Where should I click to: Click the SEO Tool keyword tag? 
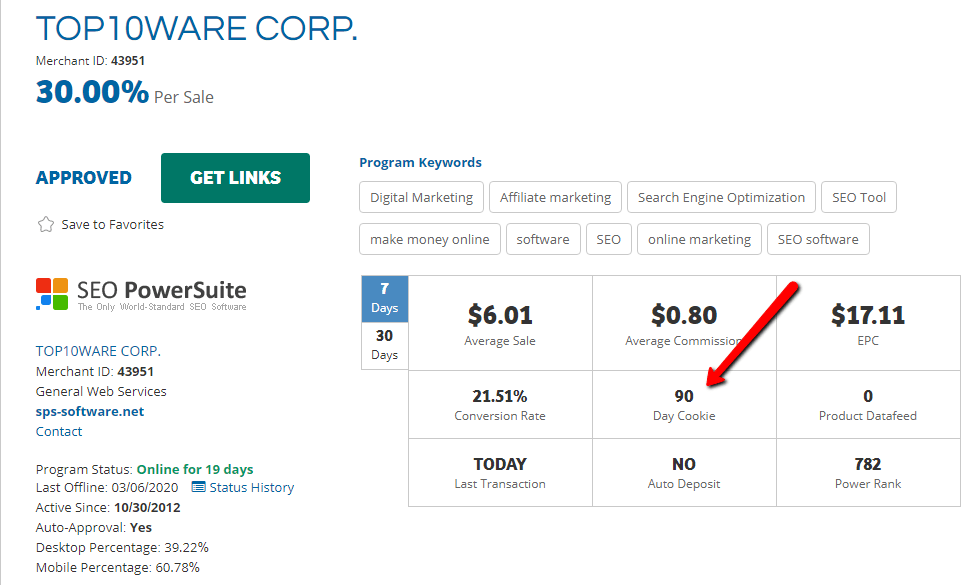[859, 197]
